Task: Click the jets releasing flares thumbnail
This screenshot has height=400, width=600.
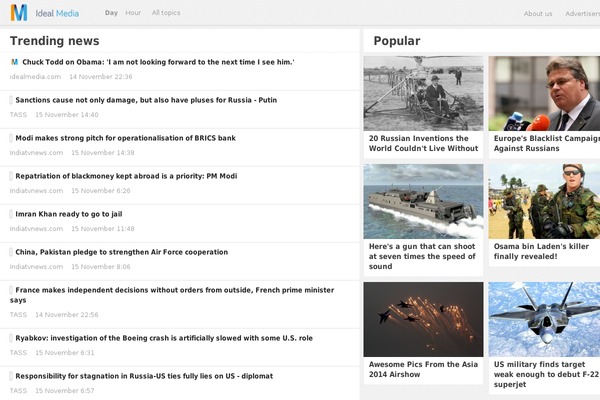Action: click(x=423, y=319)
